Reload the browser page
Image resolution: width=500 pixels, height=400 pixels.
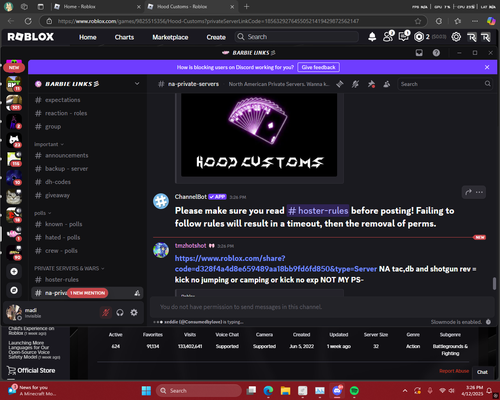[28, 21]
